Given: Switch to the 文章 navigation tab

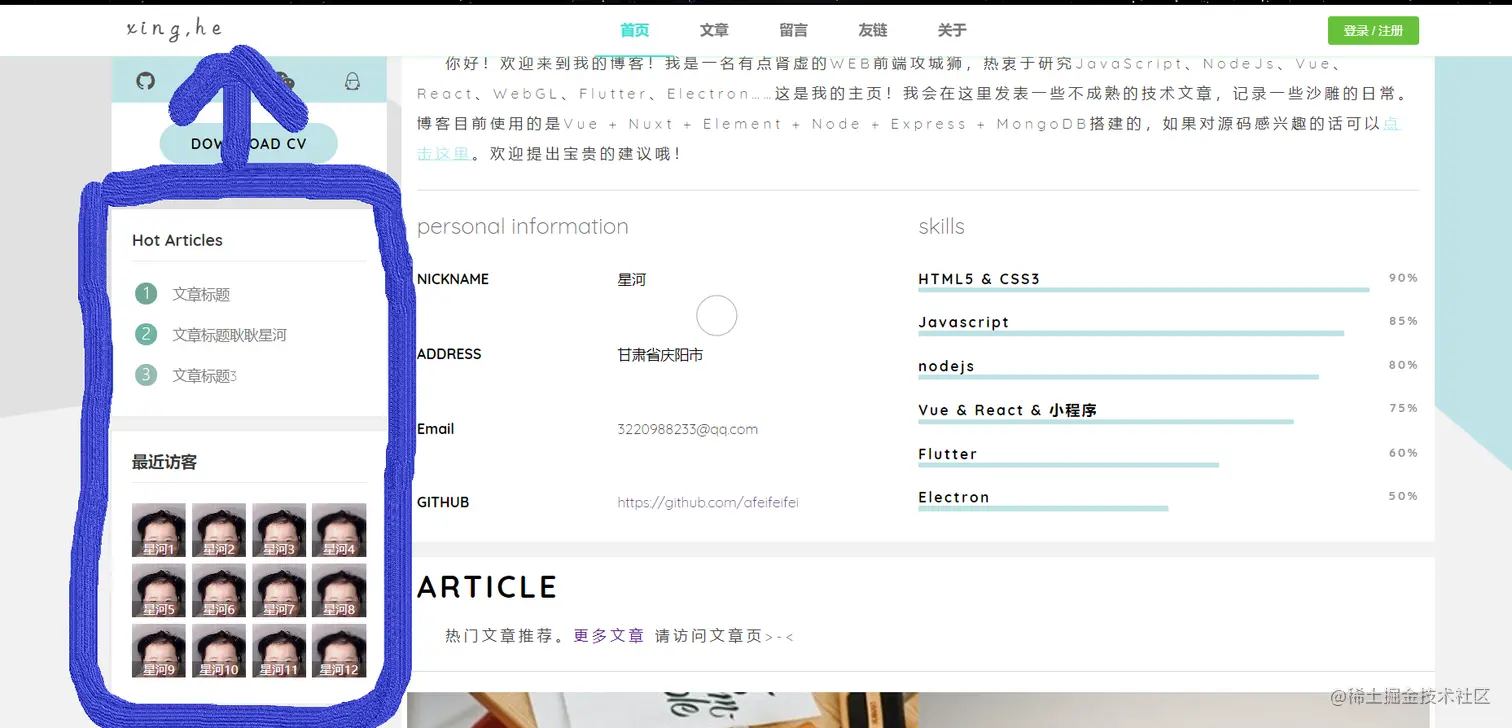Looking at the screenshot, I should click(x=713, y=30).
